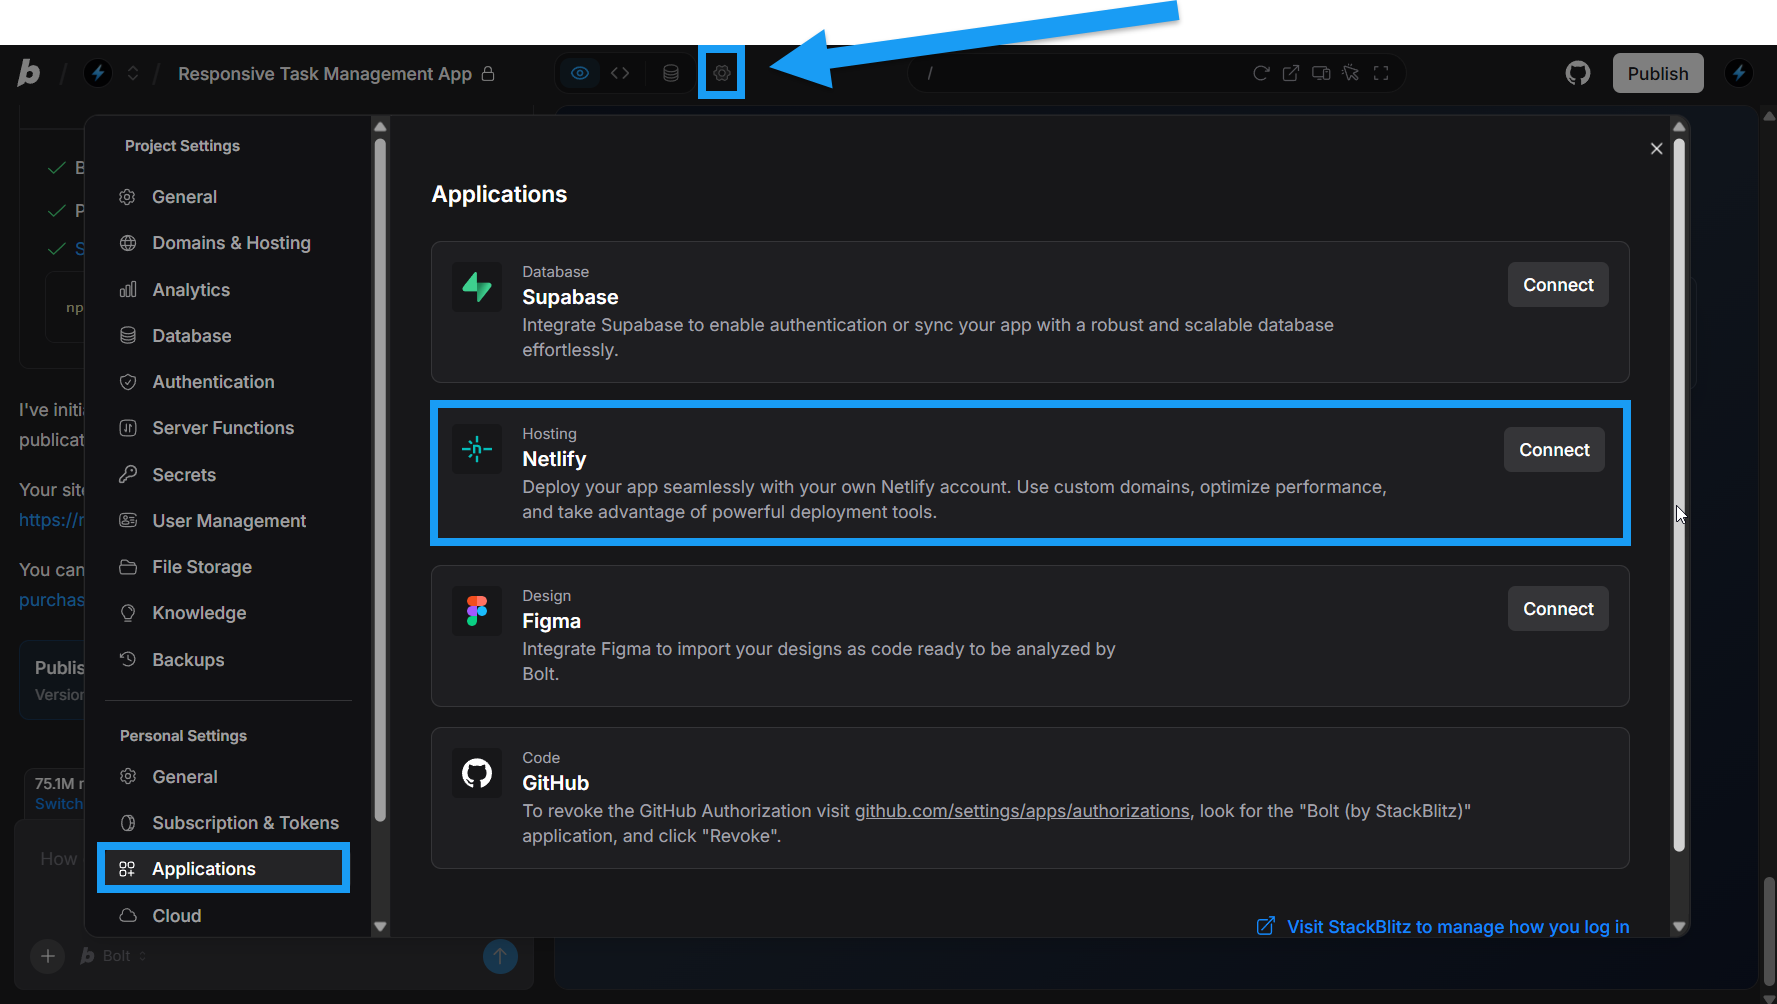Click the Responsive Task Management App title
The width and height of the screenshot is (1777, 1004).
325,73
